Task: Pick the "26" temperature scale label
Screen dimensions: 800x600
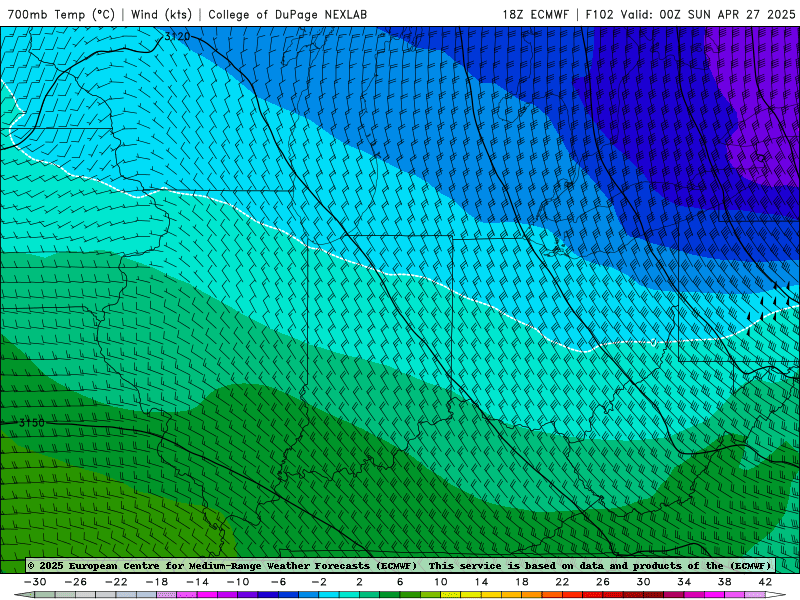Action: pyautogui.click(x=603, y=582)
